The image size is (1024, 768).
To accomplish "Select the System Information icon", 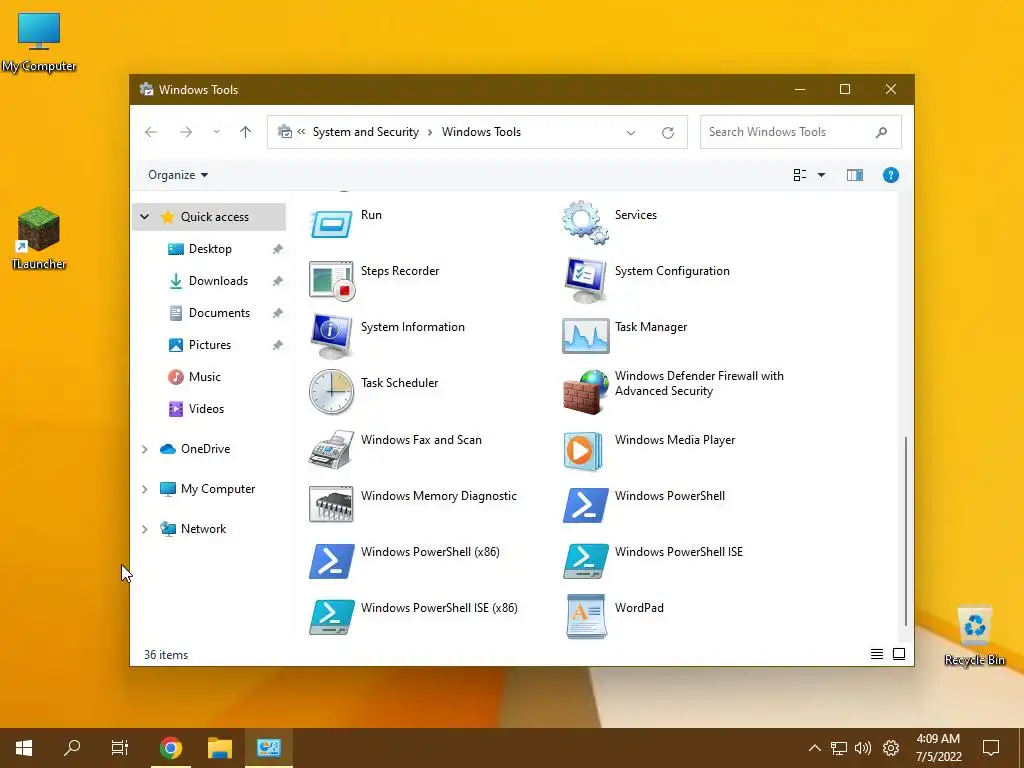I will pyautogui.click(x=331, y=336).
